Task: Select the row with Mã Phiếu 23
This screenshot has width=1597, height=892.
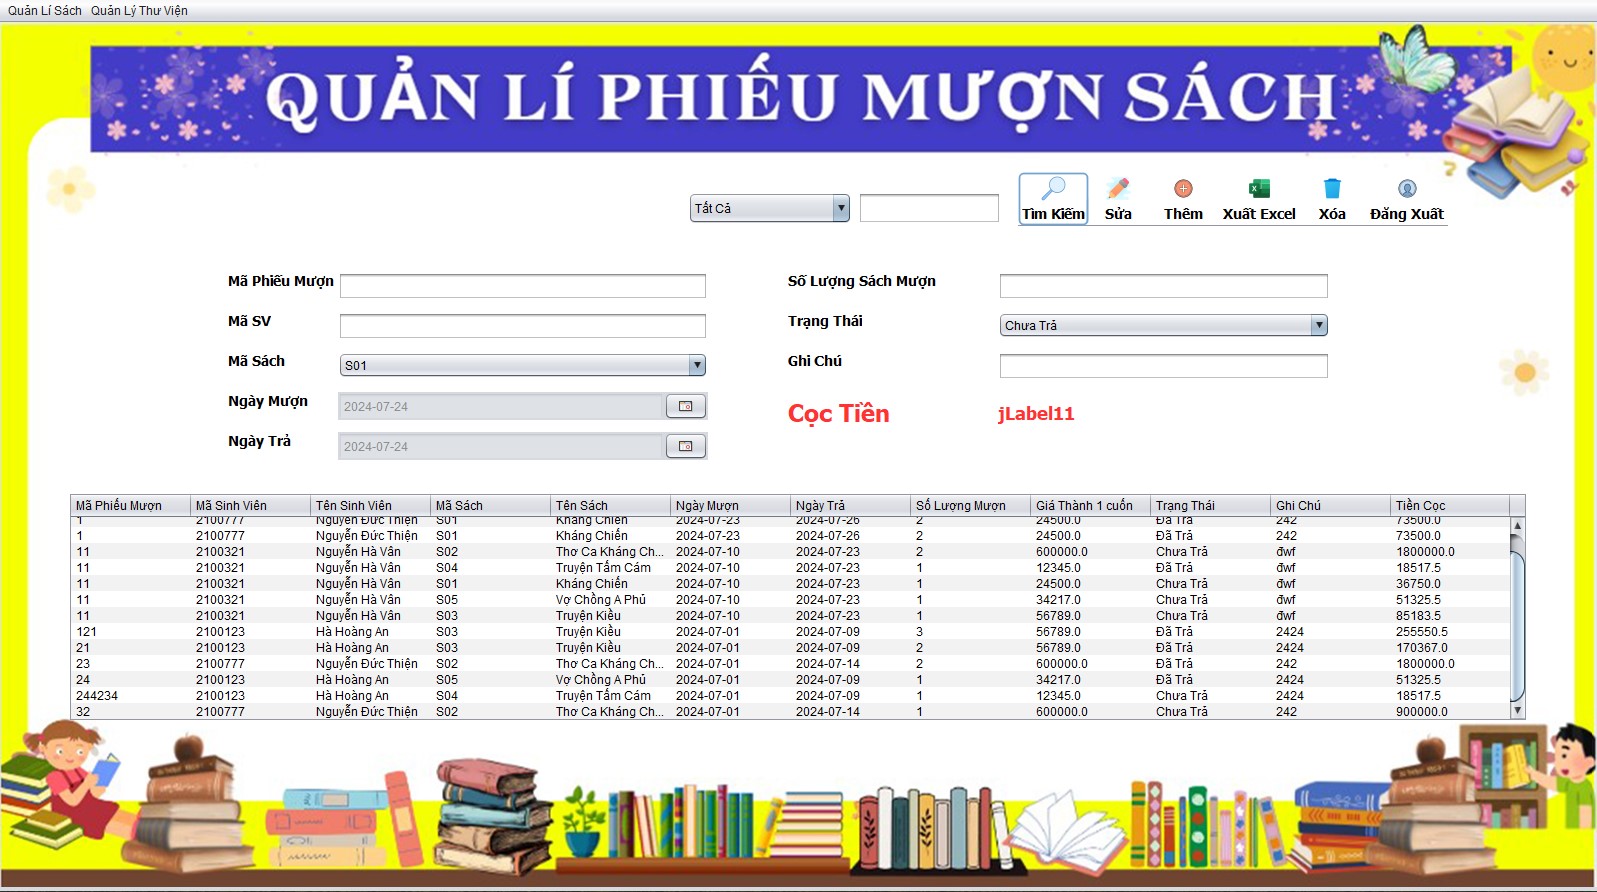Action: [x=790, y=663]
